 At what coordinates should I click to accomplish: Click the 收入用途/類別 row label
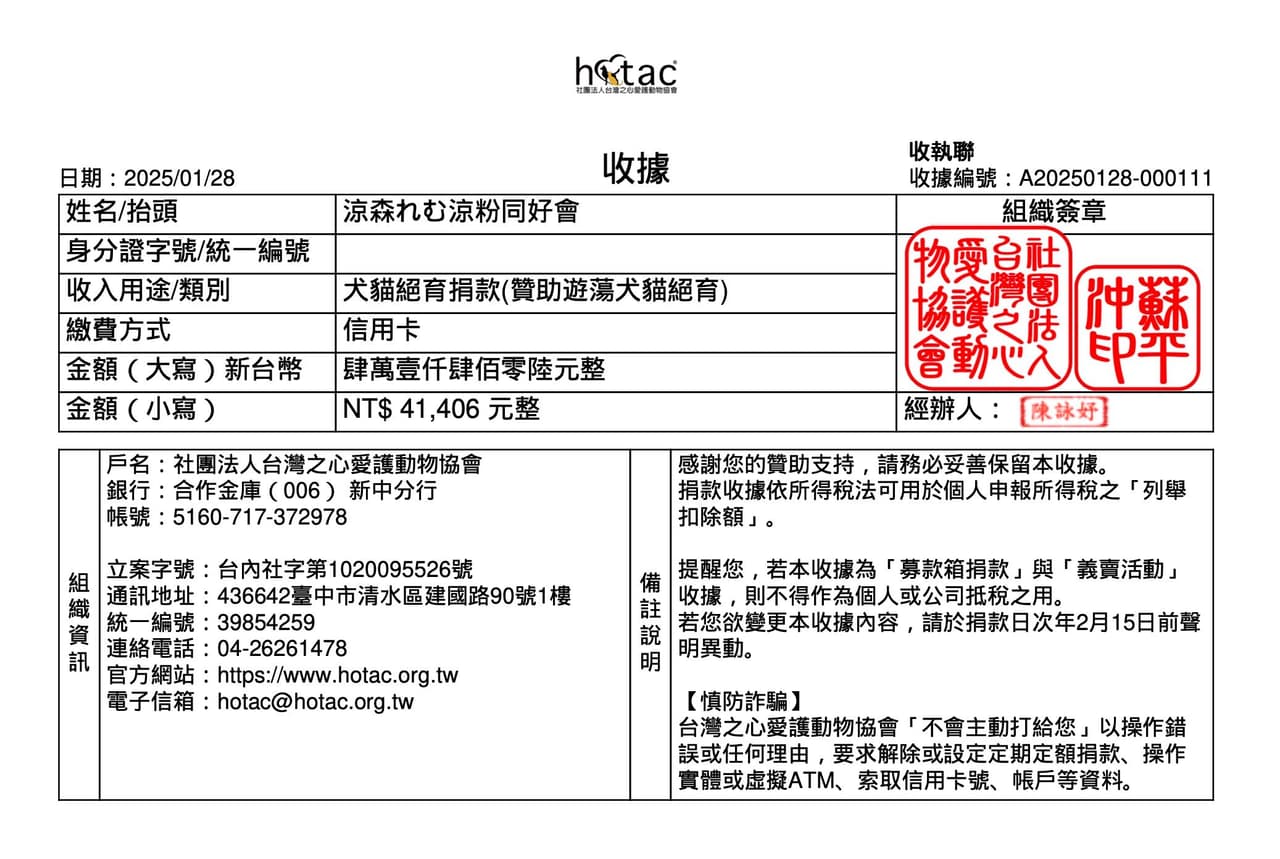click(148, 291)
